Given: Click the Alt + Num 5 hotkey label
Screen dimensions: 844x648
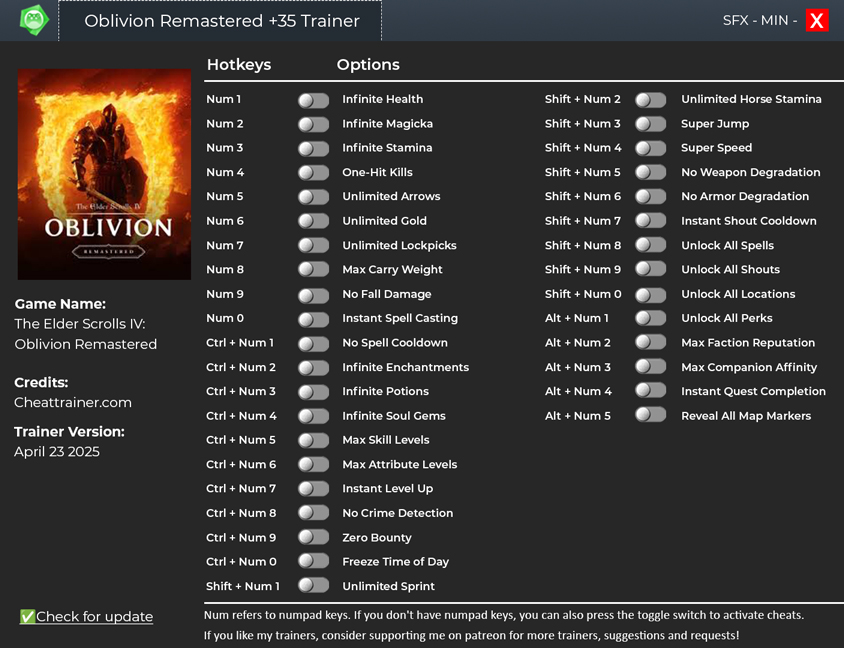Looking at the screenshot, I should (x=578, y=416).
